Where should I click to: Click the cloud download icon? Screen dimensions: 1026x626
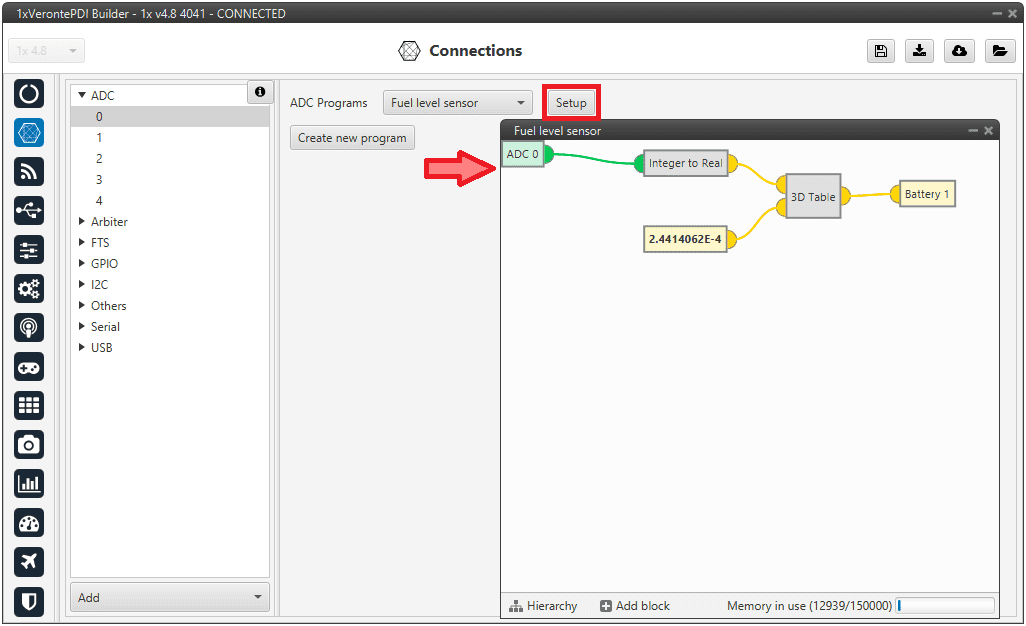[959, 51]
